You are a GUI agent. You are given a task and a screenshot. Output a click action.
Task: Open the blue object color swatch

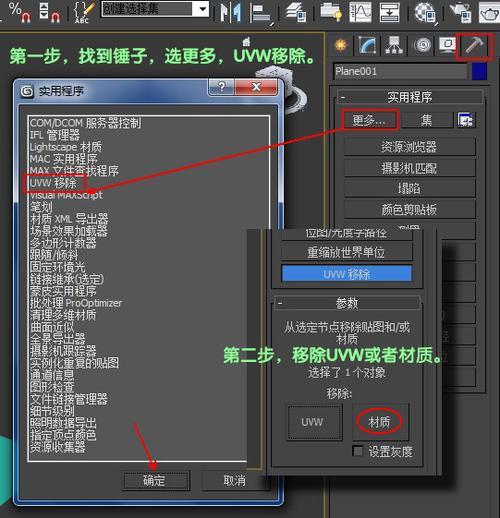tap(479, 71)
